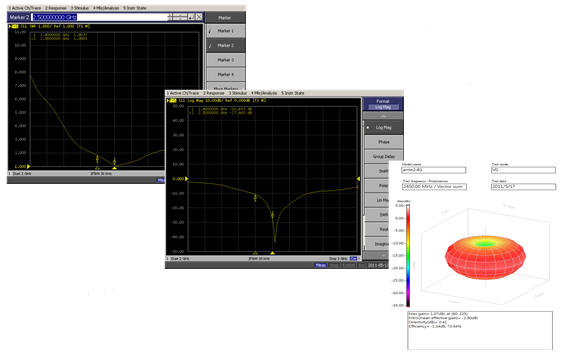570x360 pixels.
Task: Click the Test mode field
Action: (x=523, y=170)
